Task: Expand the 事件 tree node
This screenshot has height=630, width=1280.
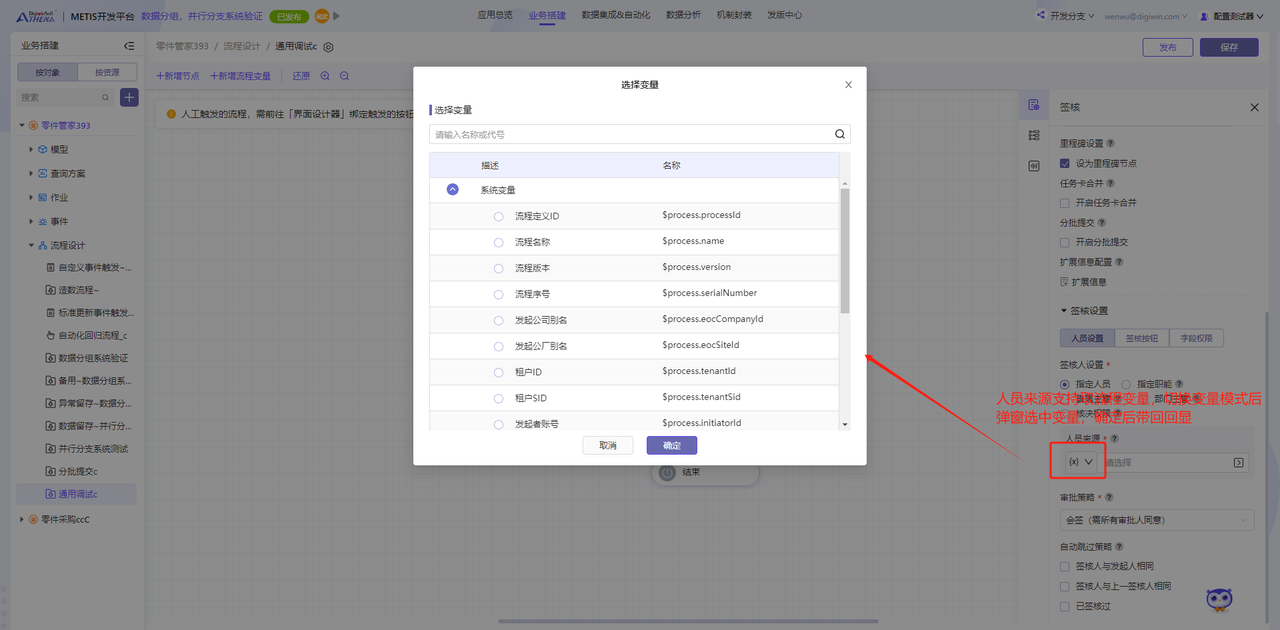Action: point(31,221)
